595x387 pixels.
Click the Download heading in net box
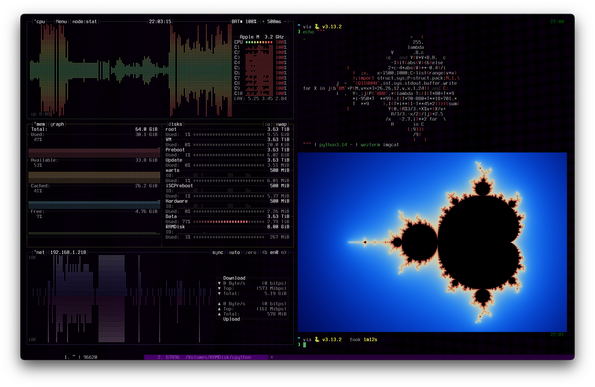(234, 278)
